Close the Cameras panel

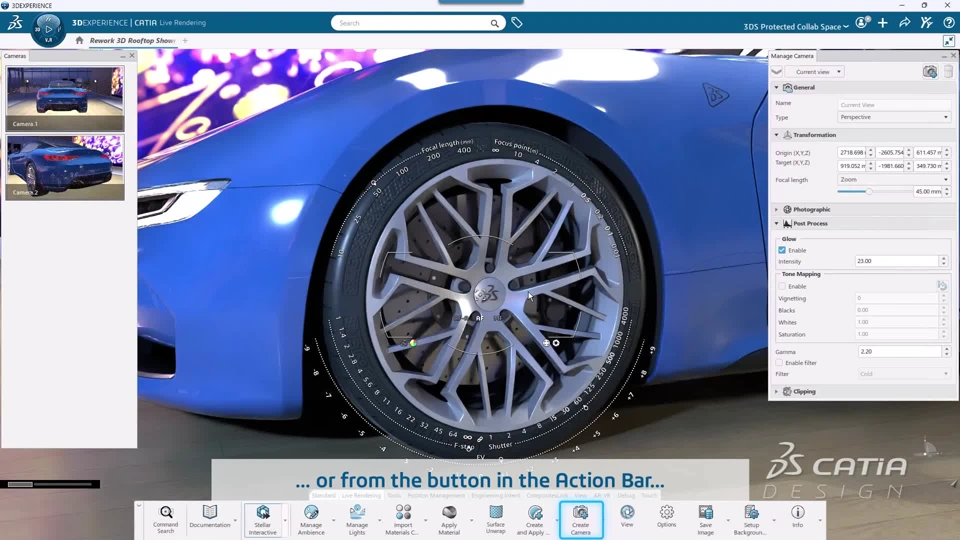(x=132, y=56)
